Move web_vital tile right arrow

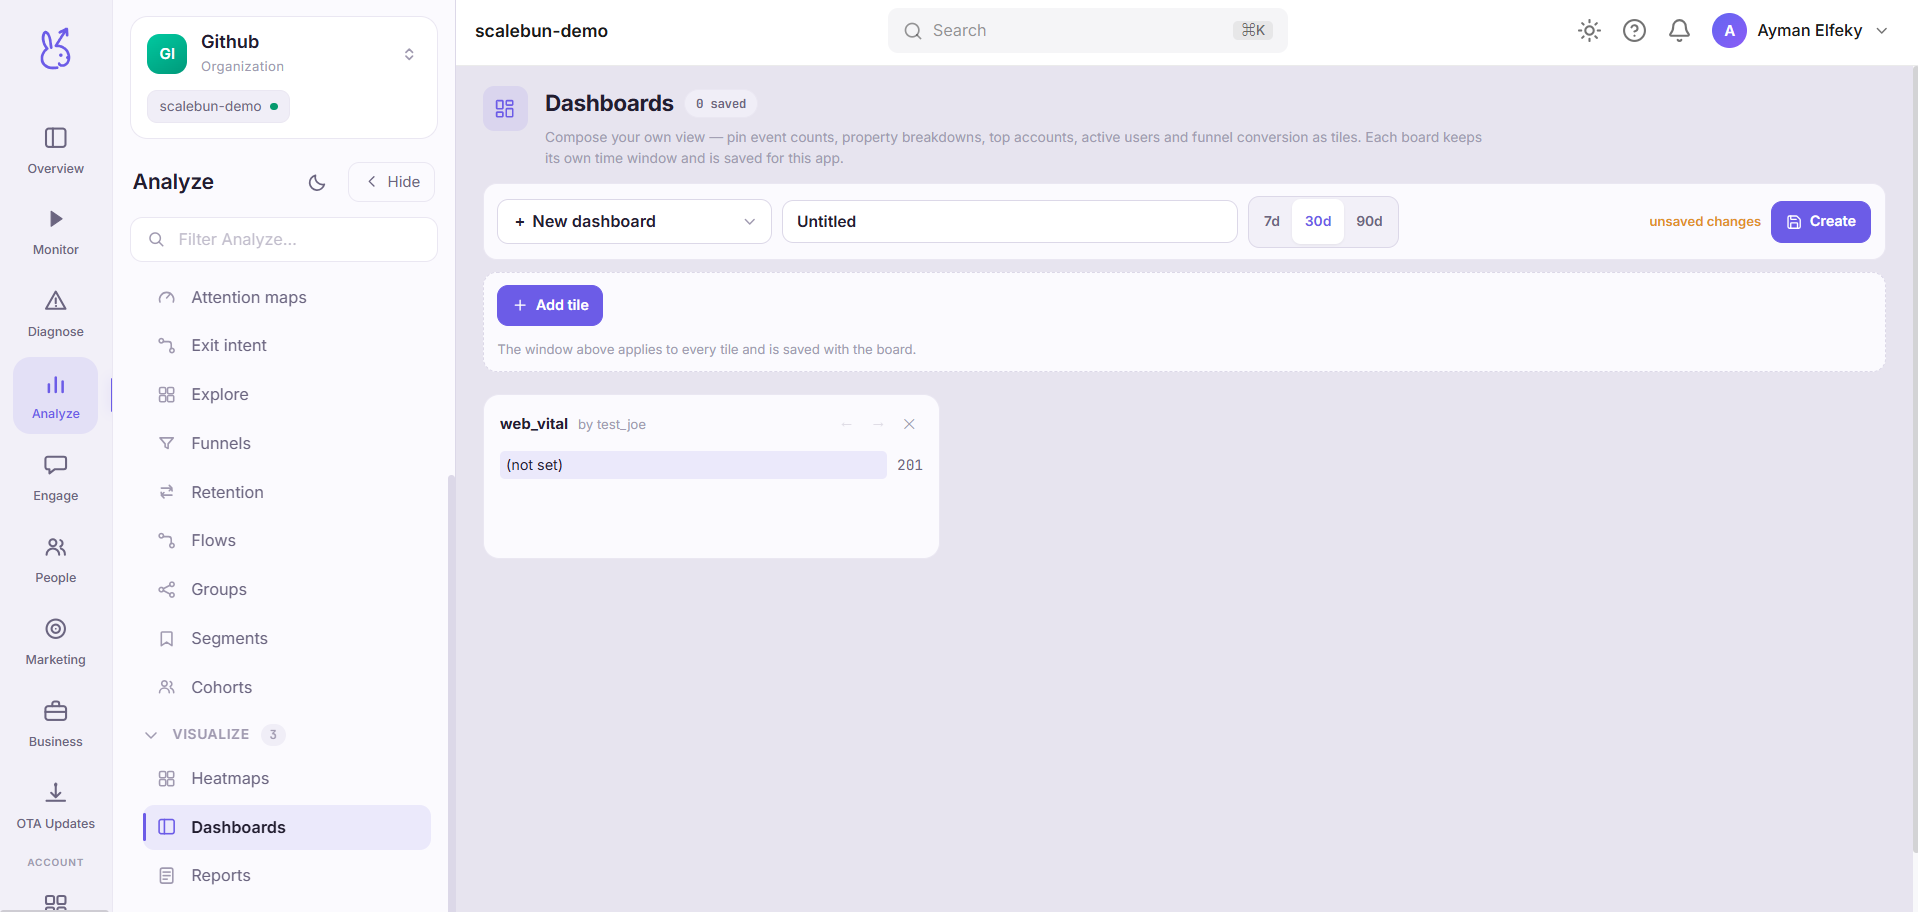[x=878, y=424]
